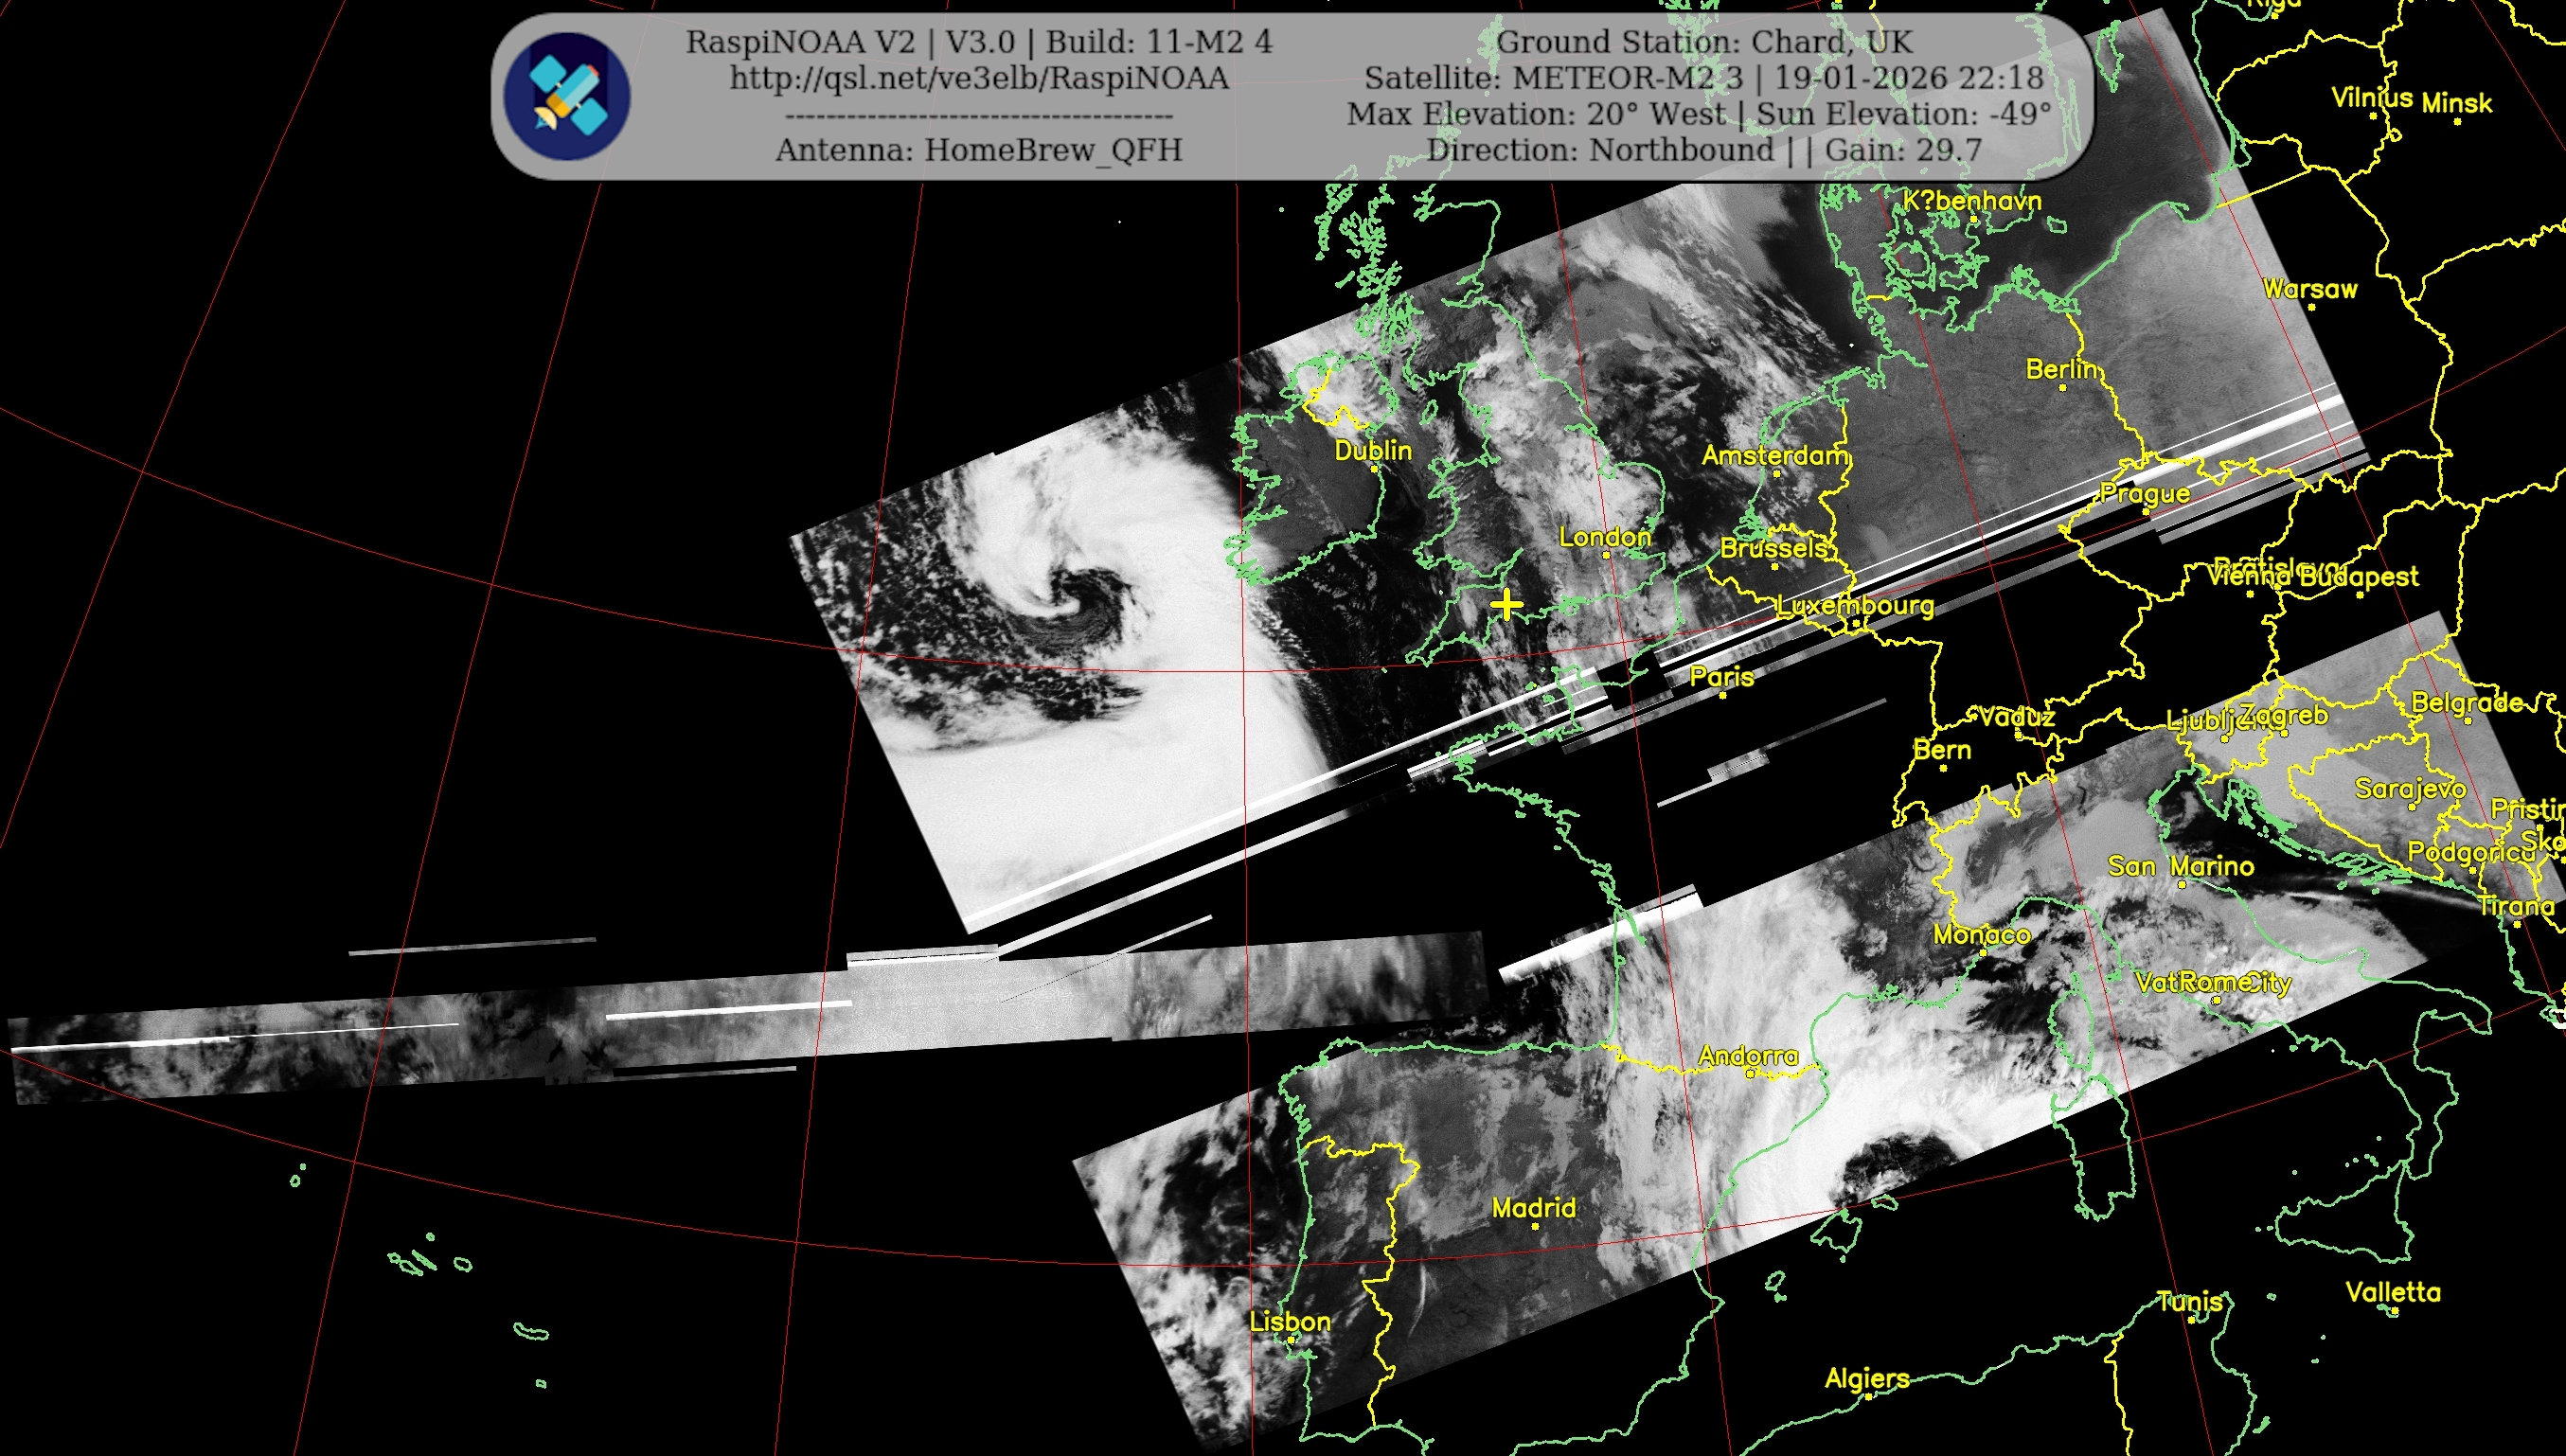Click the Dublin city label
Screen dimensions: 2566x1456
pyautogui.click(x=1372, y=451)
